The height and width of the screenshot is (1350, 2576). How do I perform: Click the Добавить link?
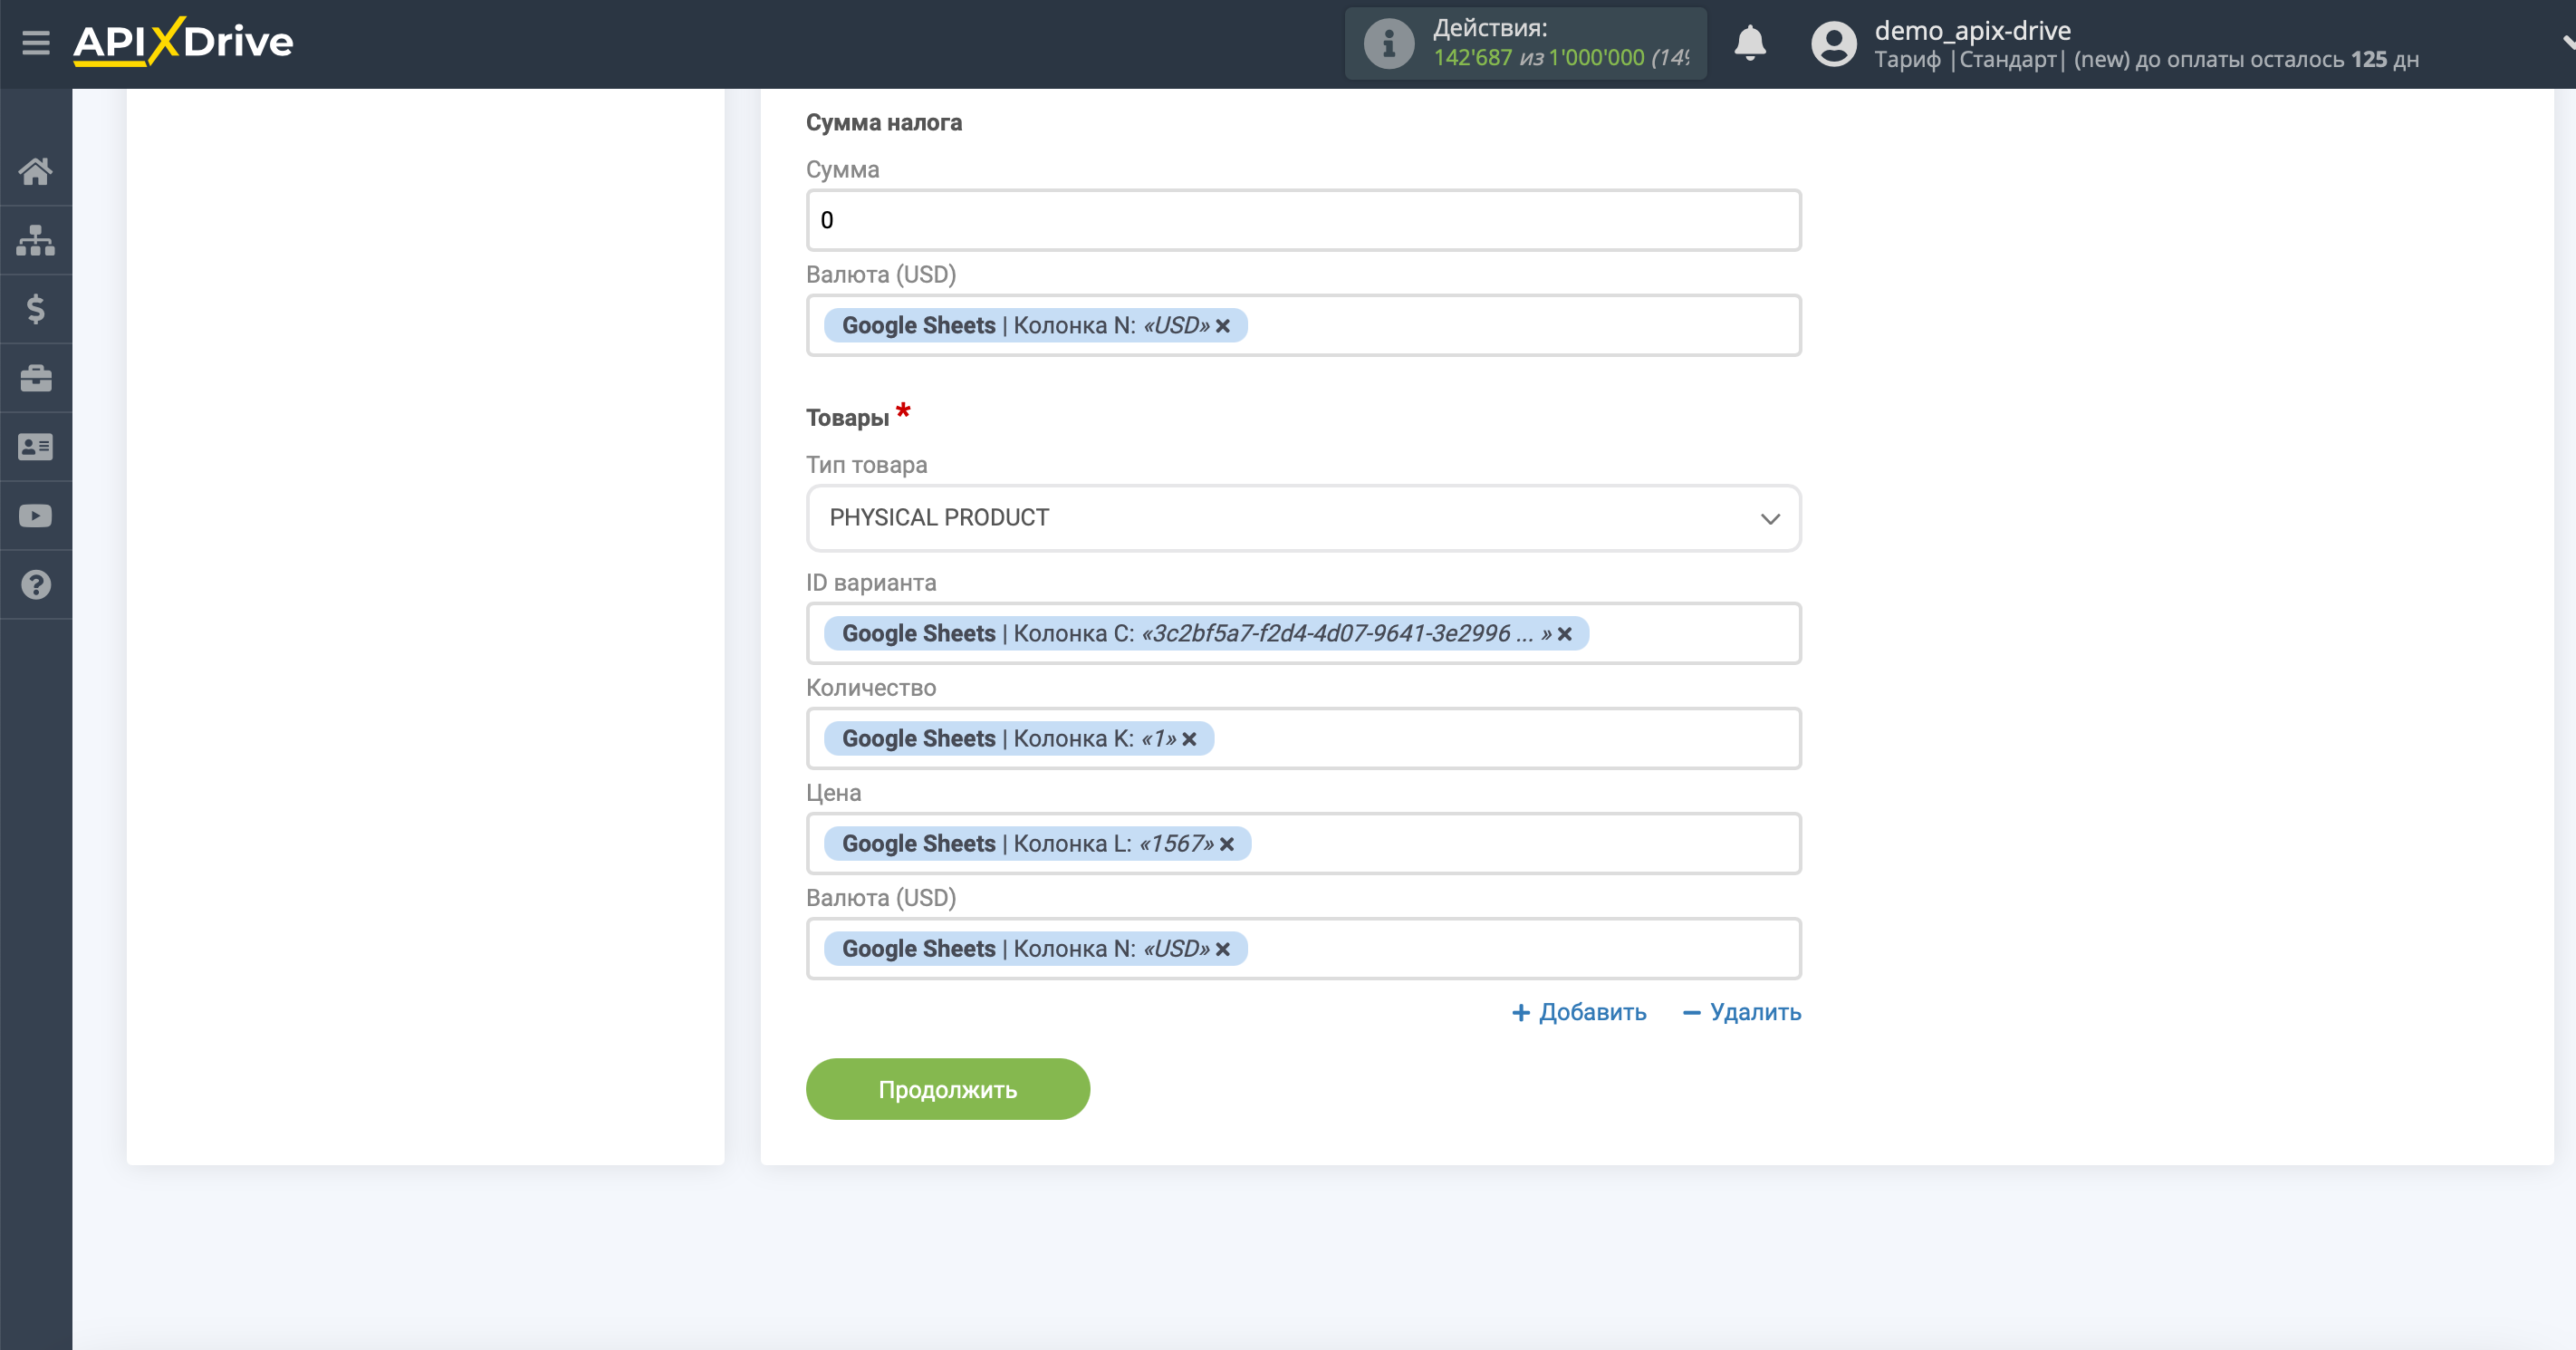tap(1579, 1013)
